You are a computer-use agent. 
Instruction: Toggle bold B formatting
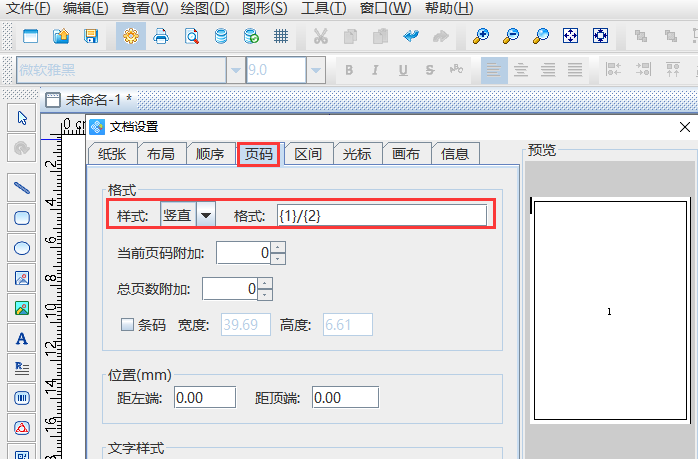click(x=349, y=70)
